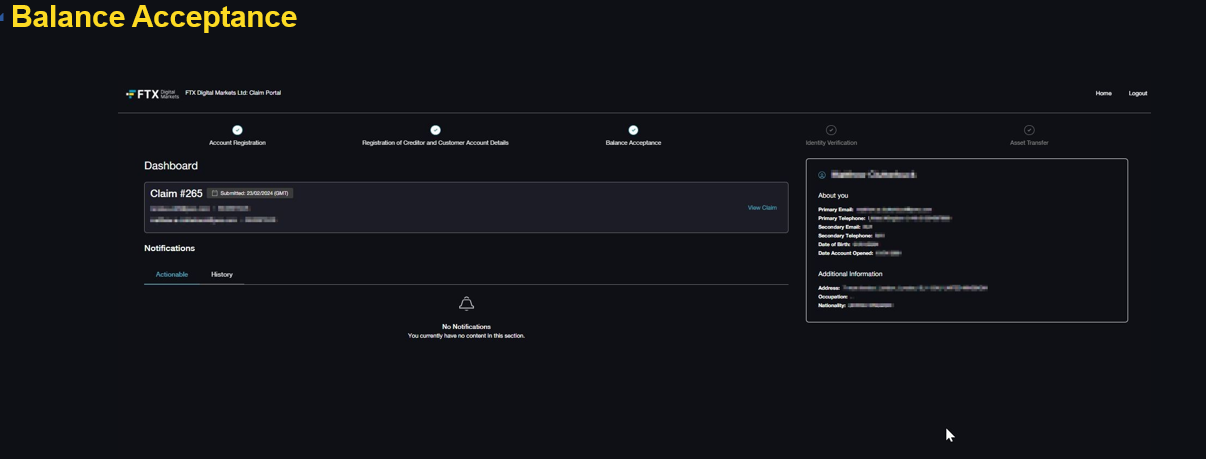Open the View Claim link

762,208
